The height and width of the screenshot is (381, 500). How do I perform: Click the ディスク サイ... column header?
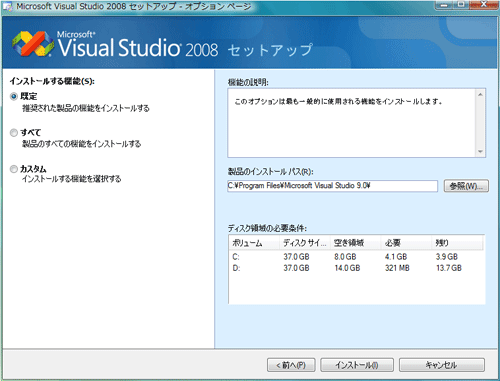tap(305, 243)
